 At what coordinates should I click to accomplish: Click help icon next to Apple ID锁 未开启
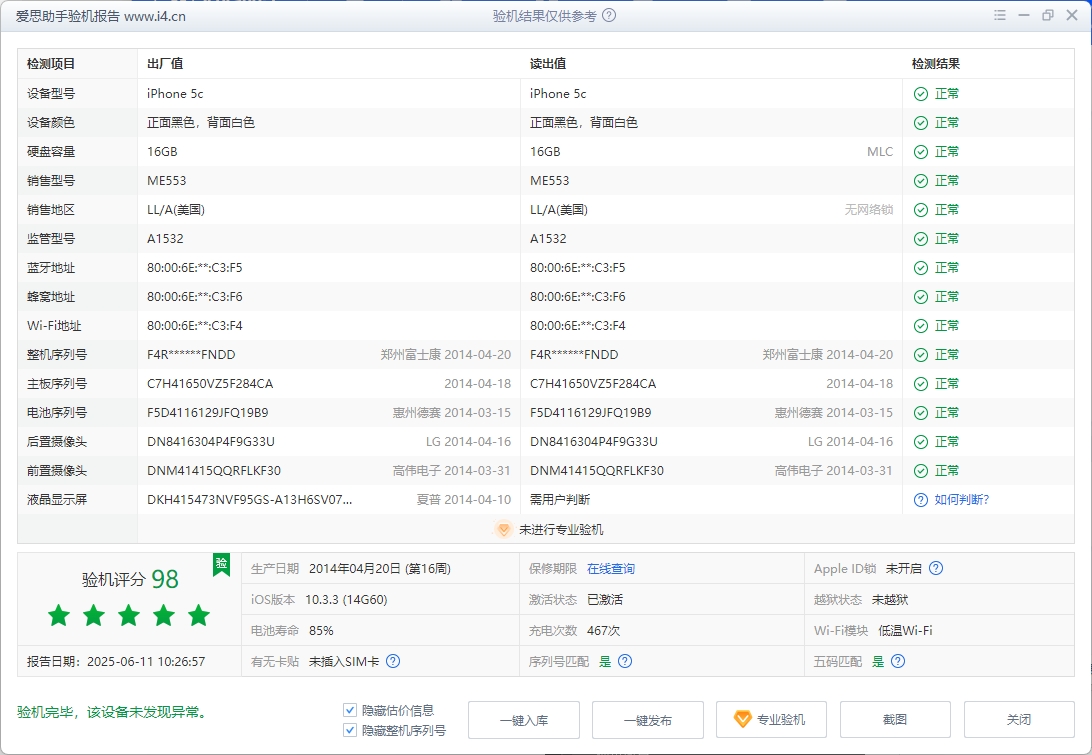[x=936, y=568]
